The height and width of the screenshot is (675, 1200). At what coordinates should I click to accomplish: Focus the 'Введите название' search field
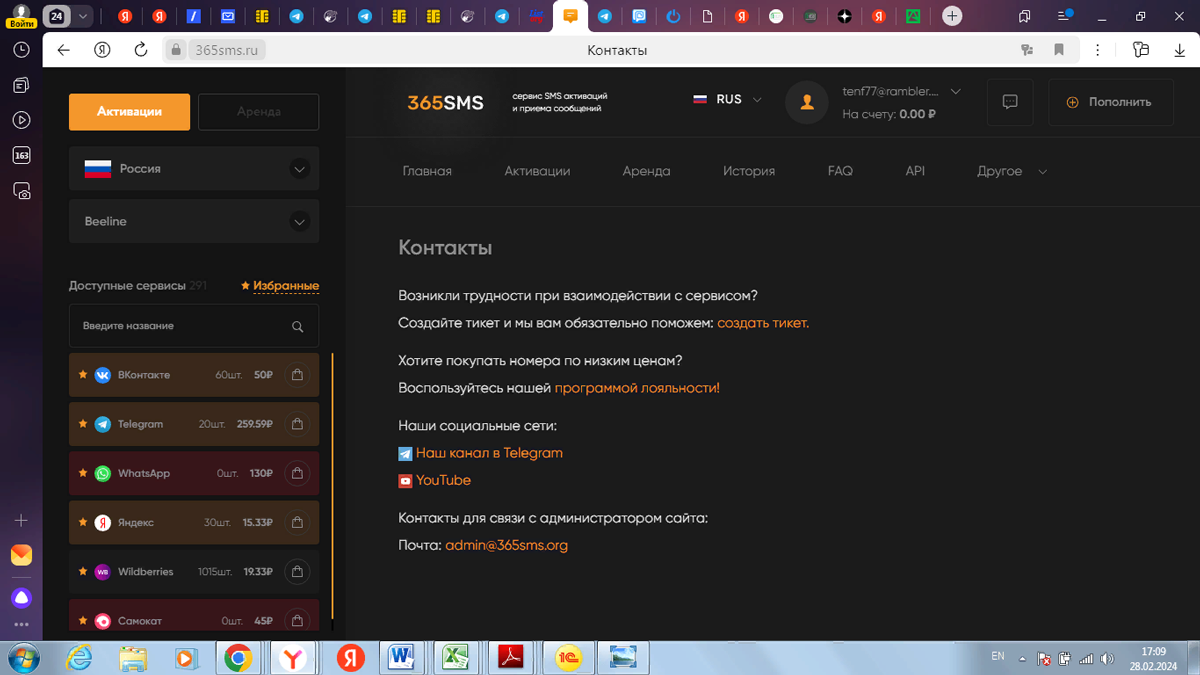pyautogui.click(x=194, y=326)
